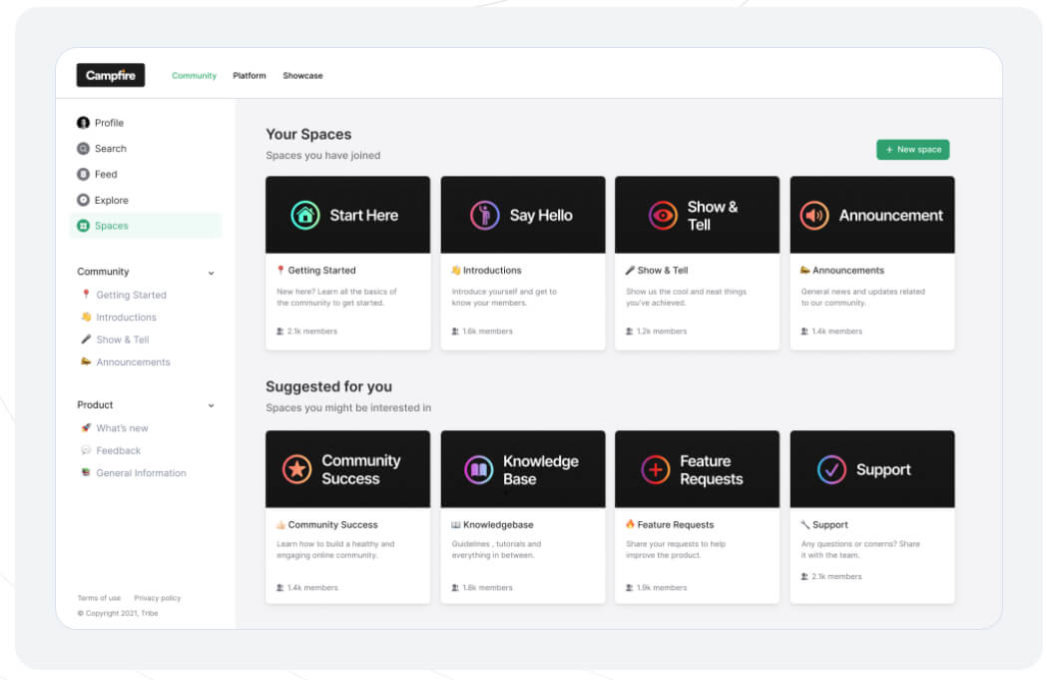The image size is (1055, 680).
Task: Click the Spaces icon in the sidebar
Action: [x=83, y=226]
